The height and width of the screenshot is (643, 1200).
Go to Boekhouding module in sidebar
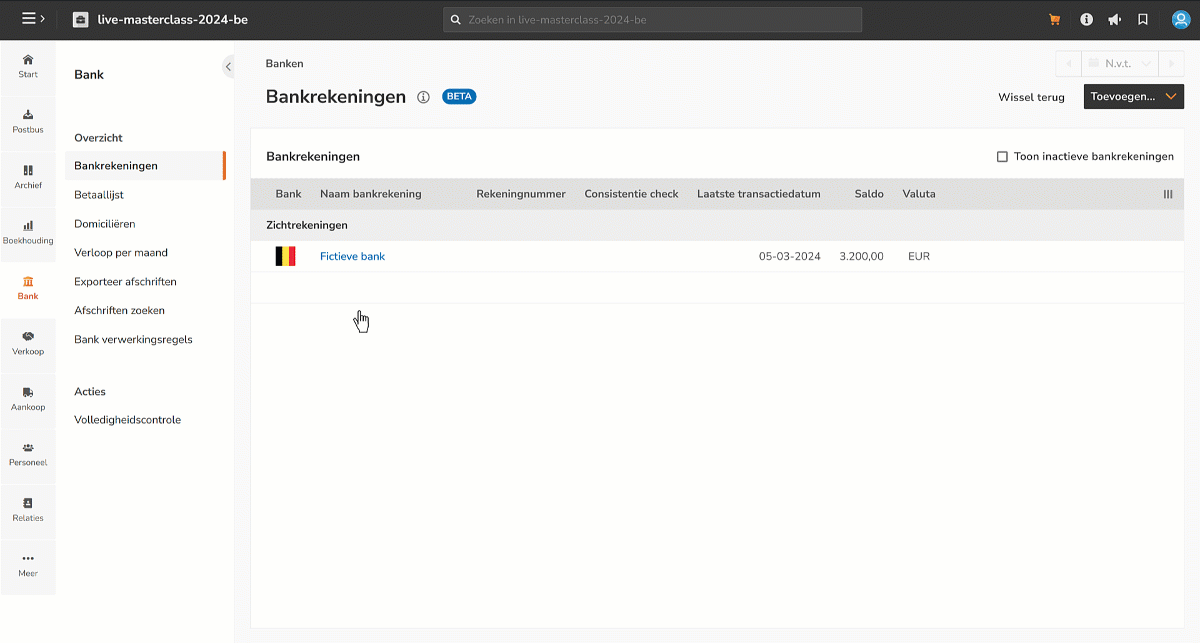[x=28, y=231]
